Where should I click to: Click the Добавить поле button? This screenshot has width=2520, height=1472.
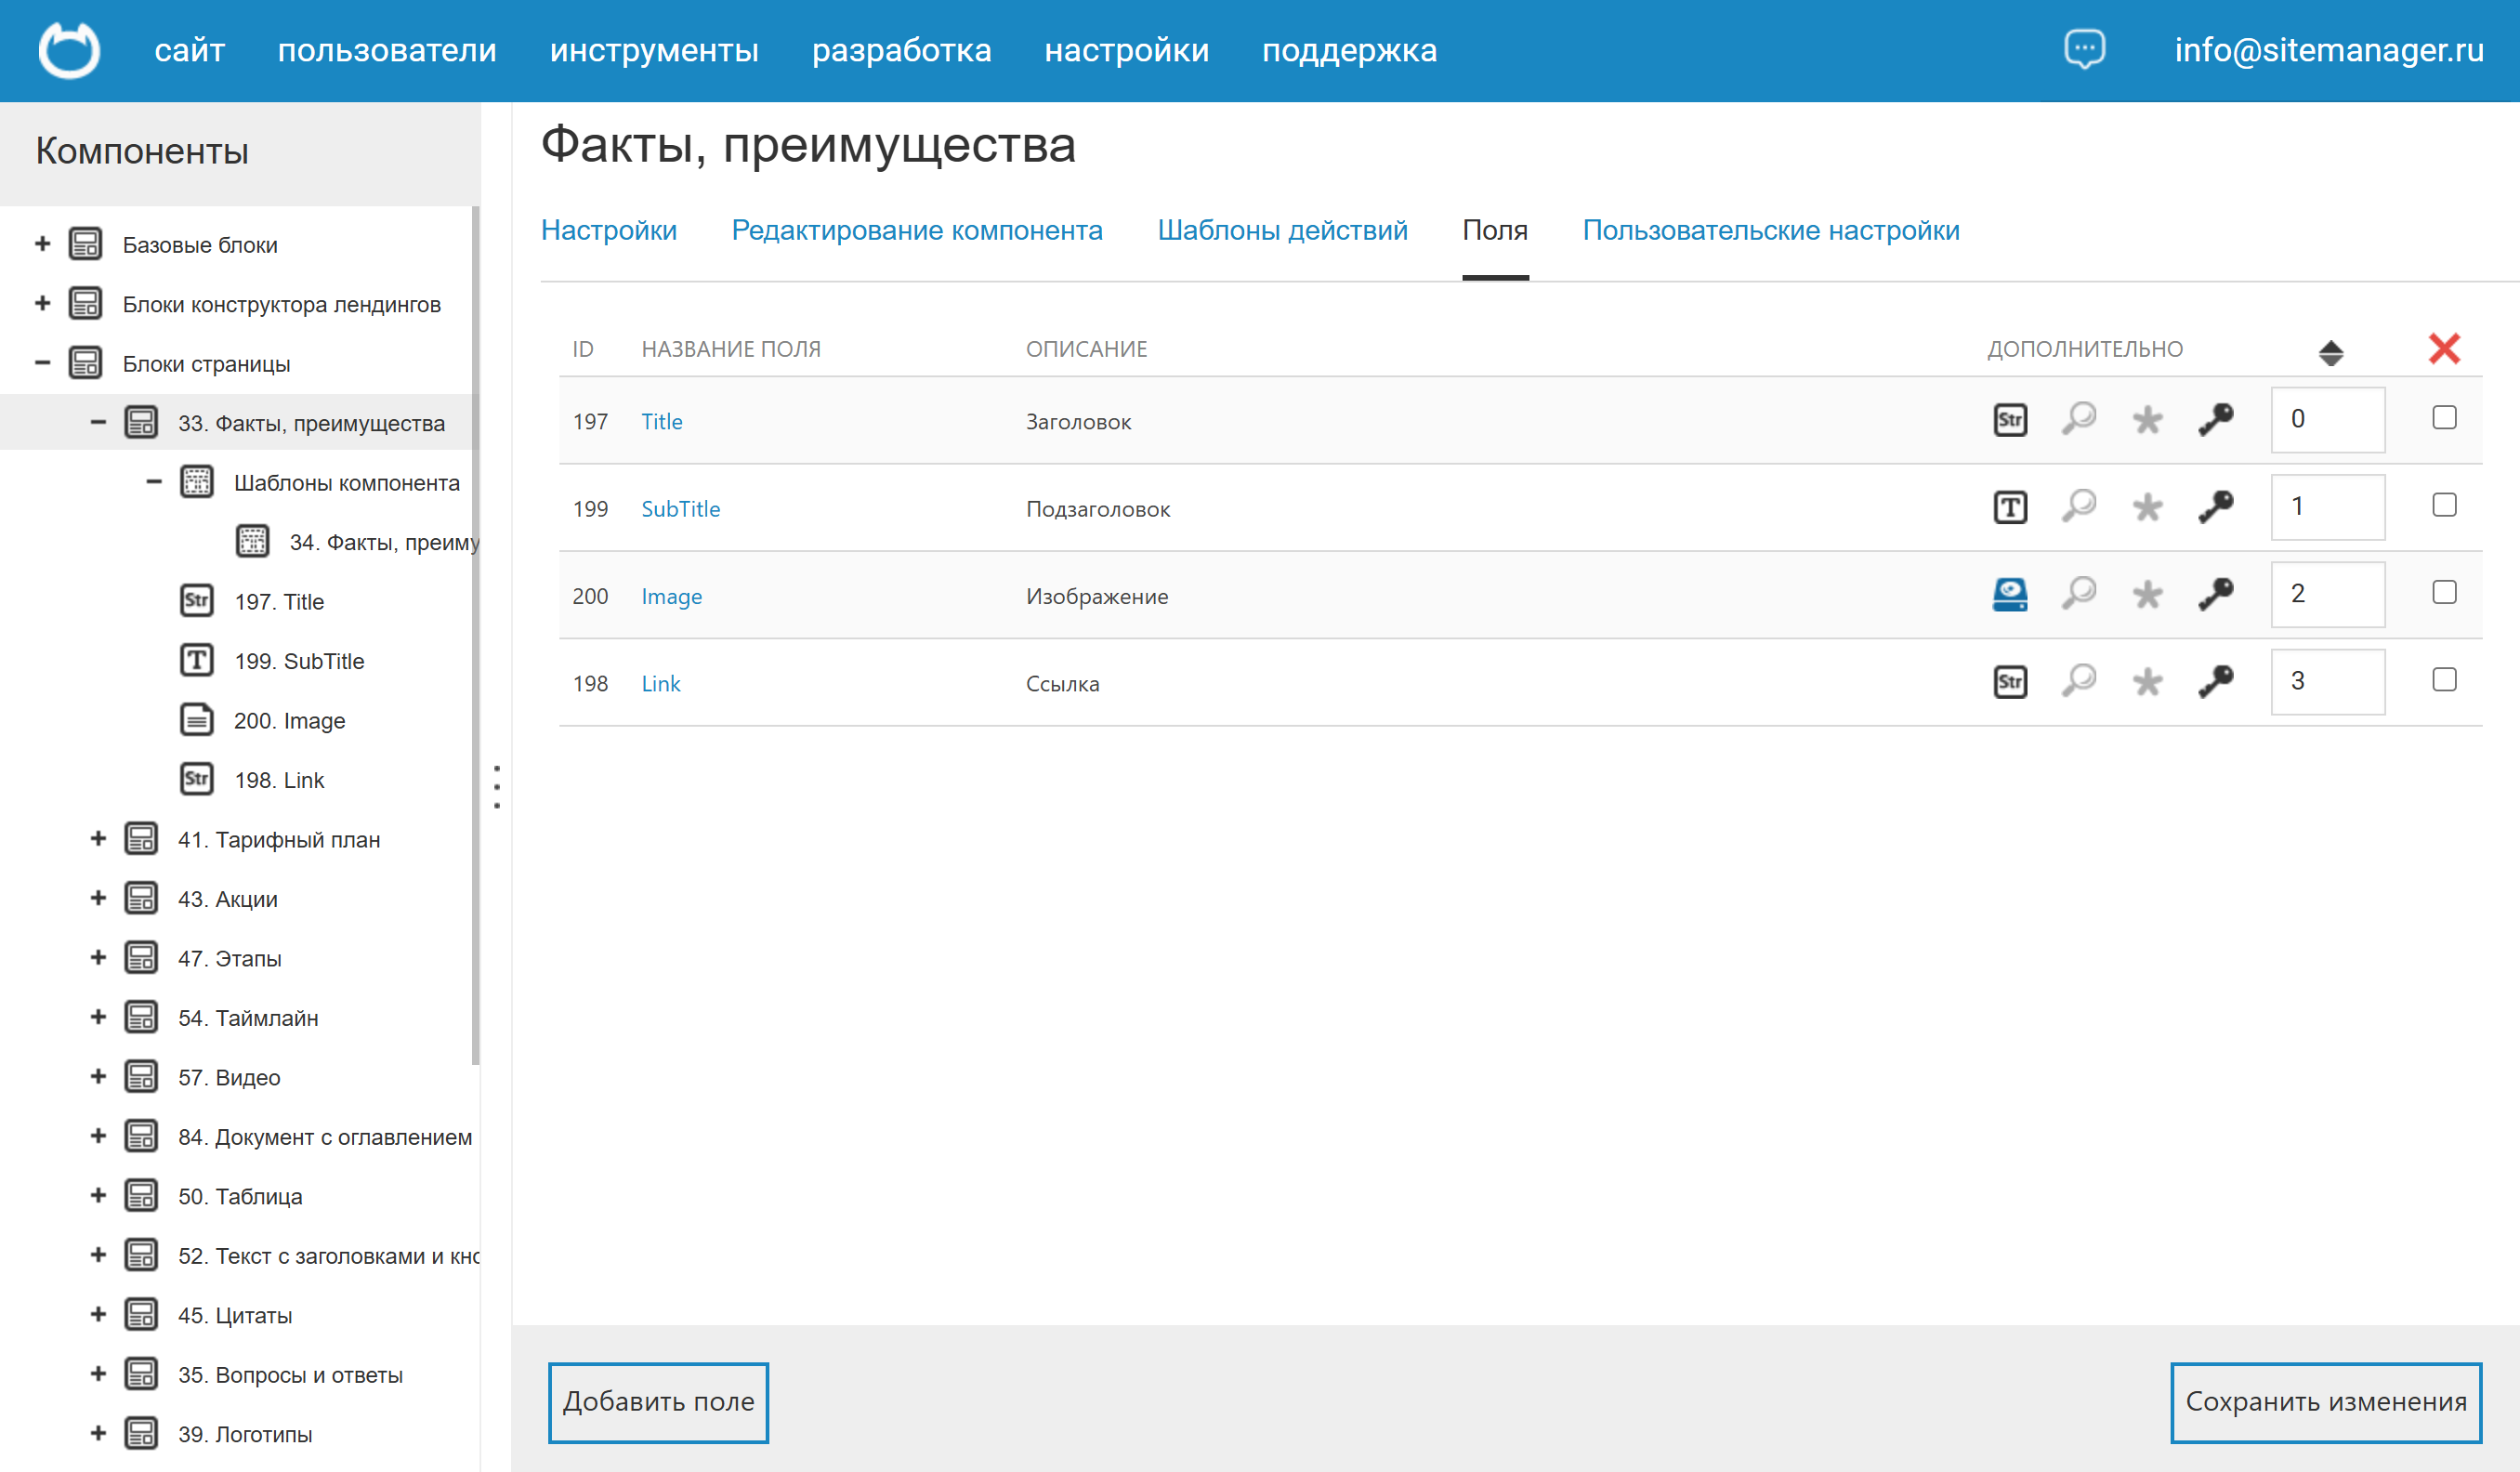[658, 1402]
